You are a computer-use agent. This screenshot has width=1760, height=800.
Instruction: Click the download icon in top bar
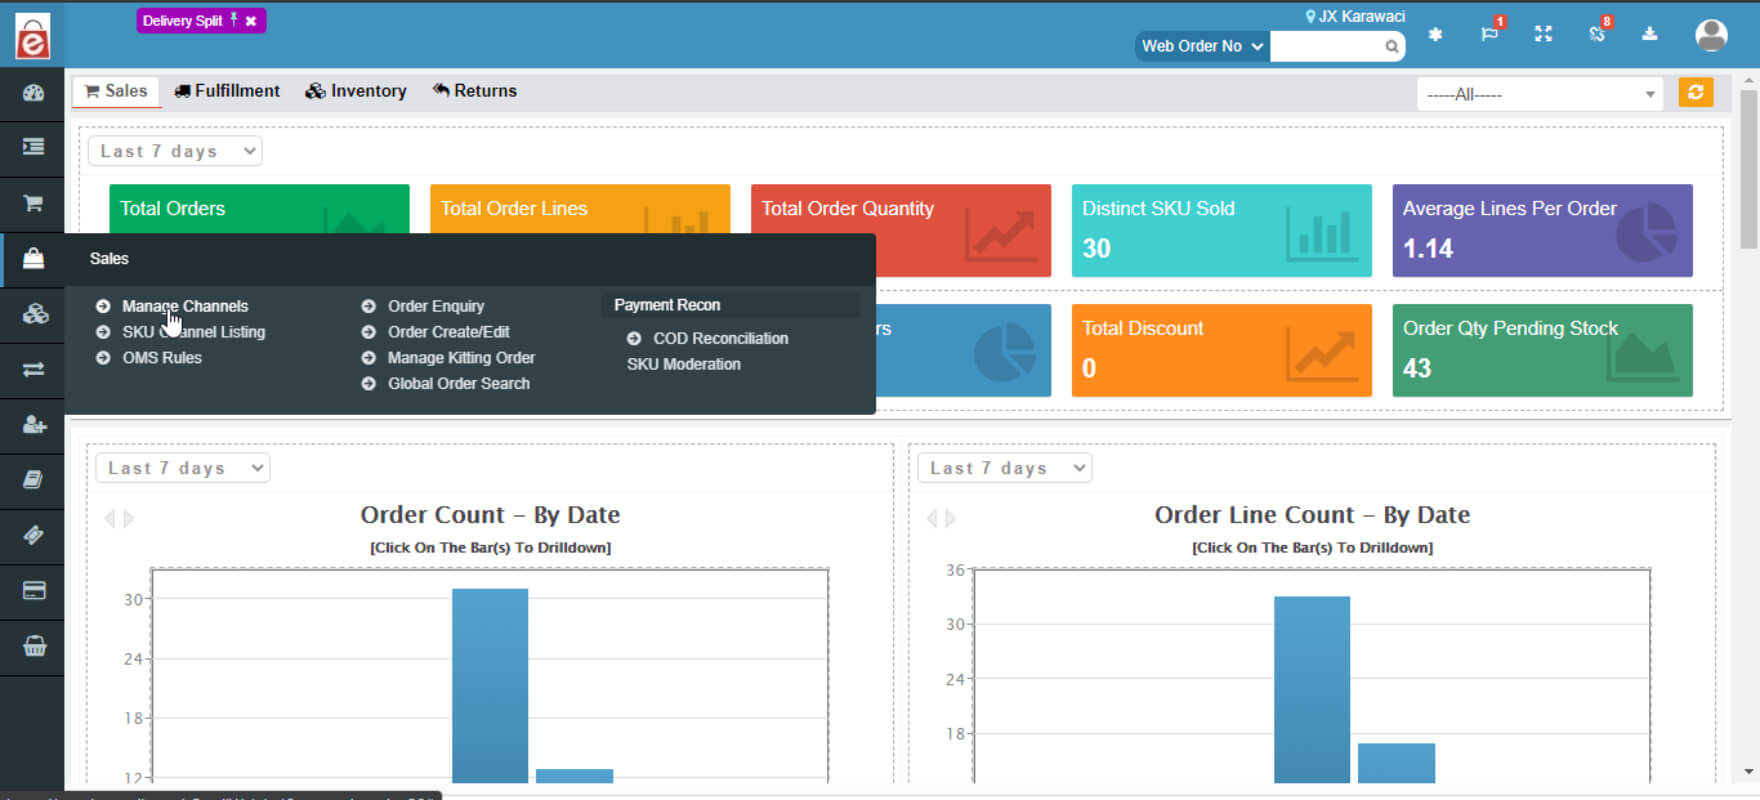tap(1650, 34)
